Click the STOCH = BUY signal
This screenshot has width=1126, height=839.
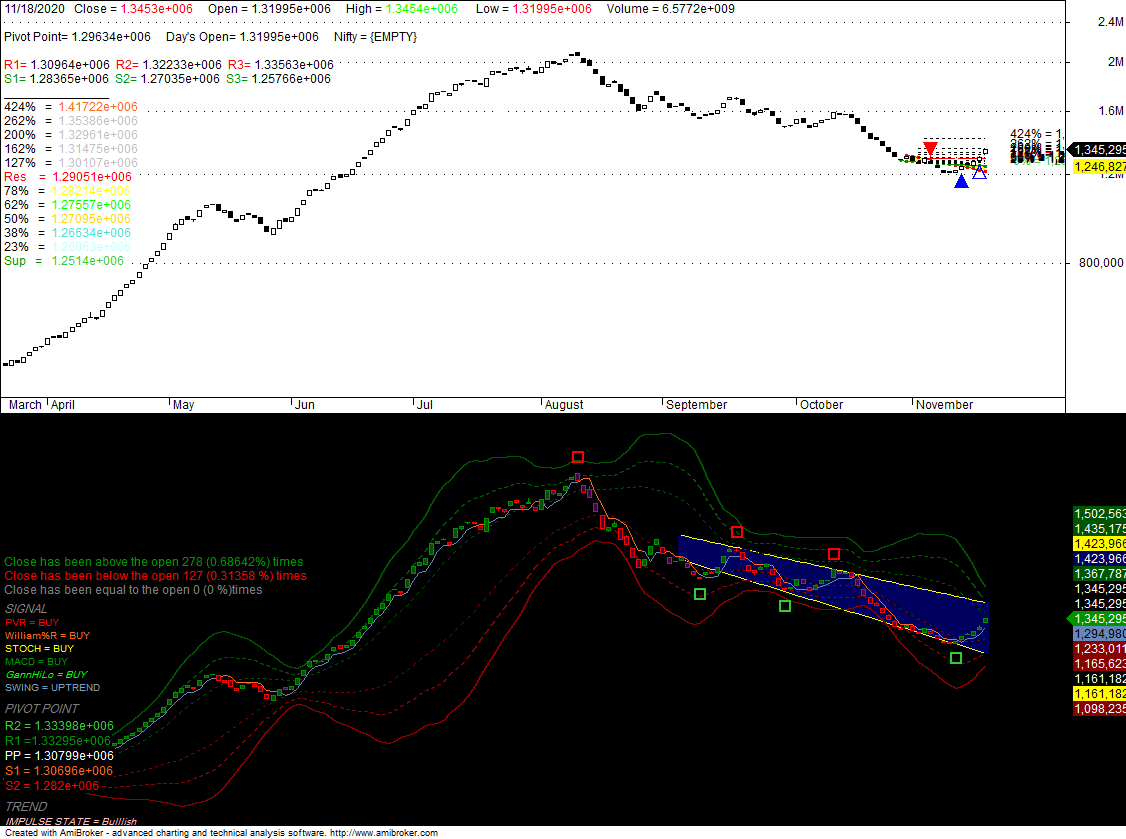[39, 649]
